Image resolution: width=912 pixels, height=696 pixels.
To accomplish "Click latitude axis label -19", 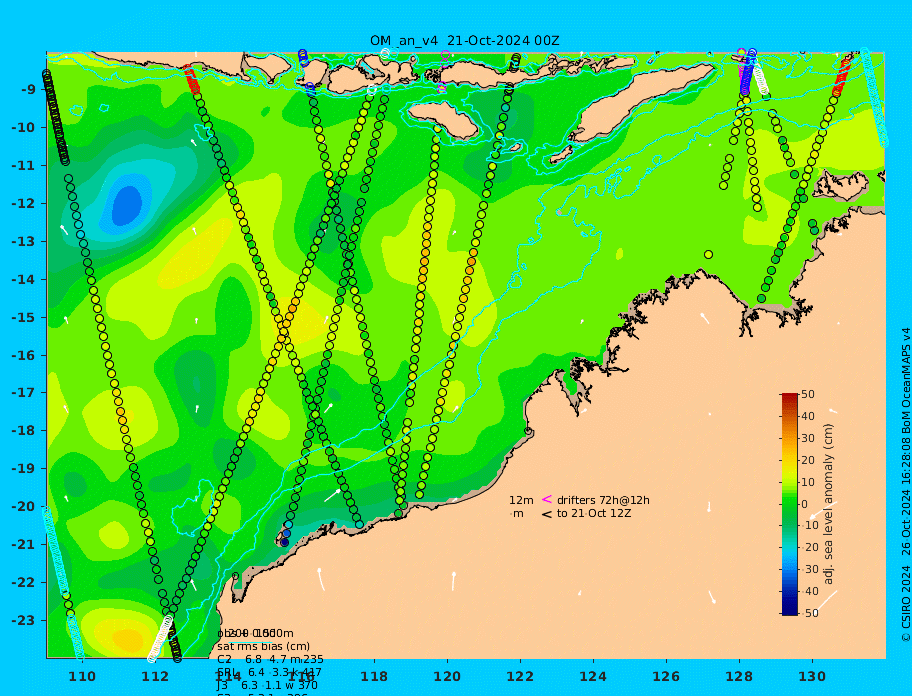I will pos(24,468).
